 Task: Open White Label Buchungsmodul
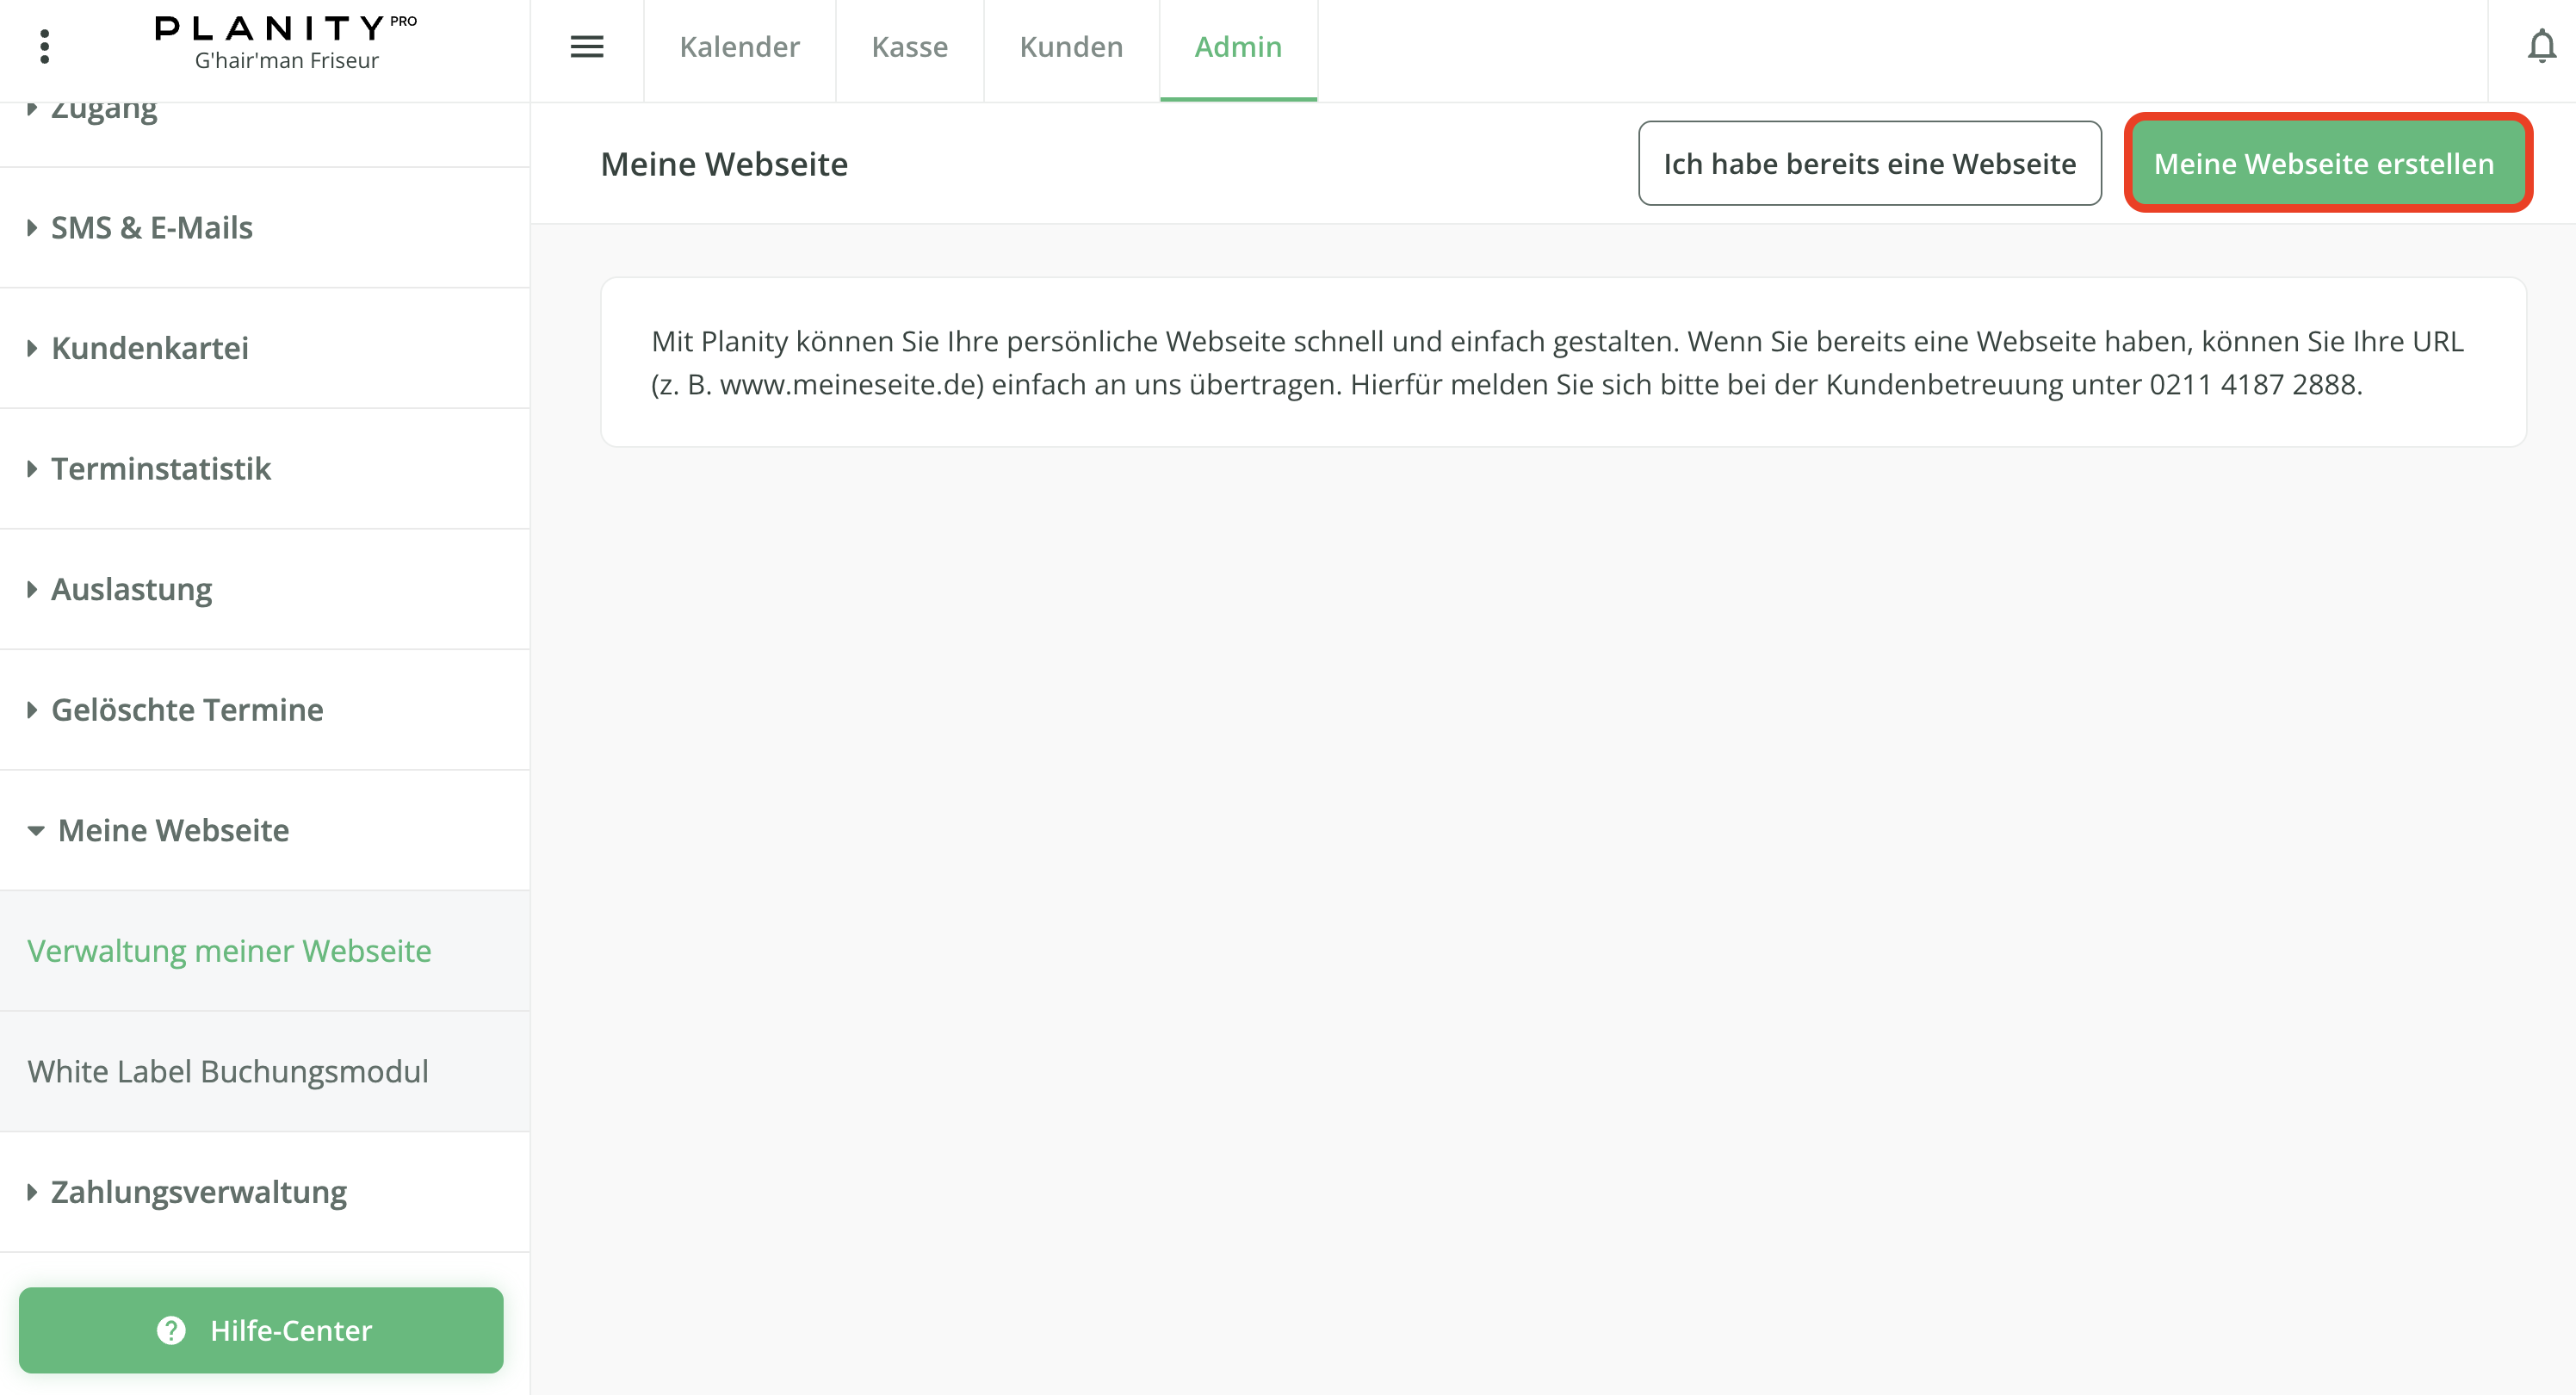228,1071
